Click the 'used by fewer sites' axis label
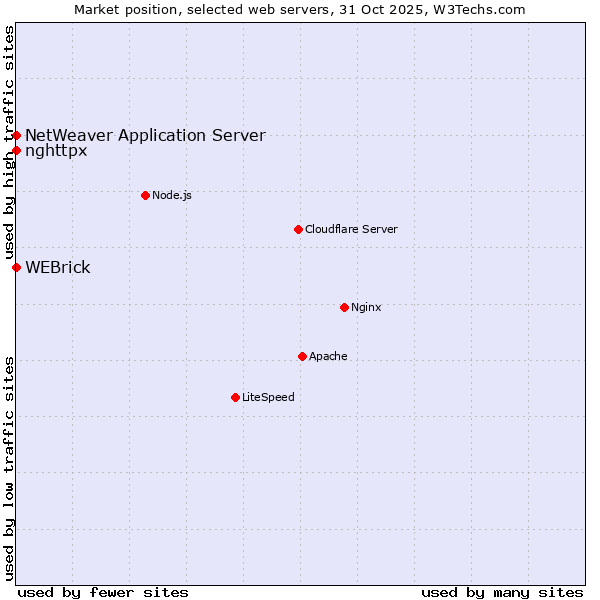This screenshot has width=600, height=600. pyautogui.click(x=103, y=592)
